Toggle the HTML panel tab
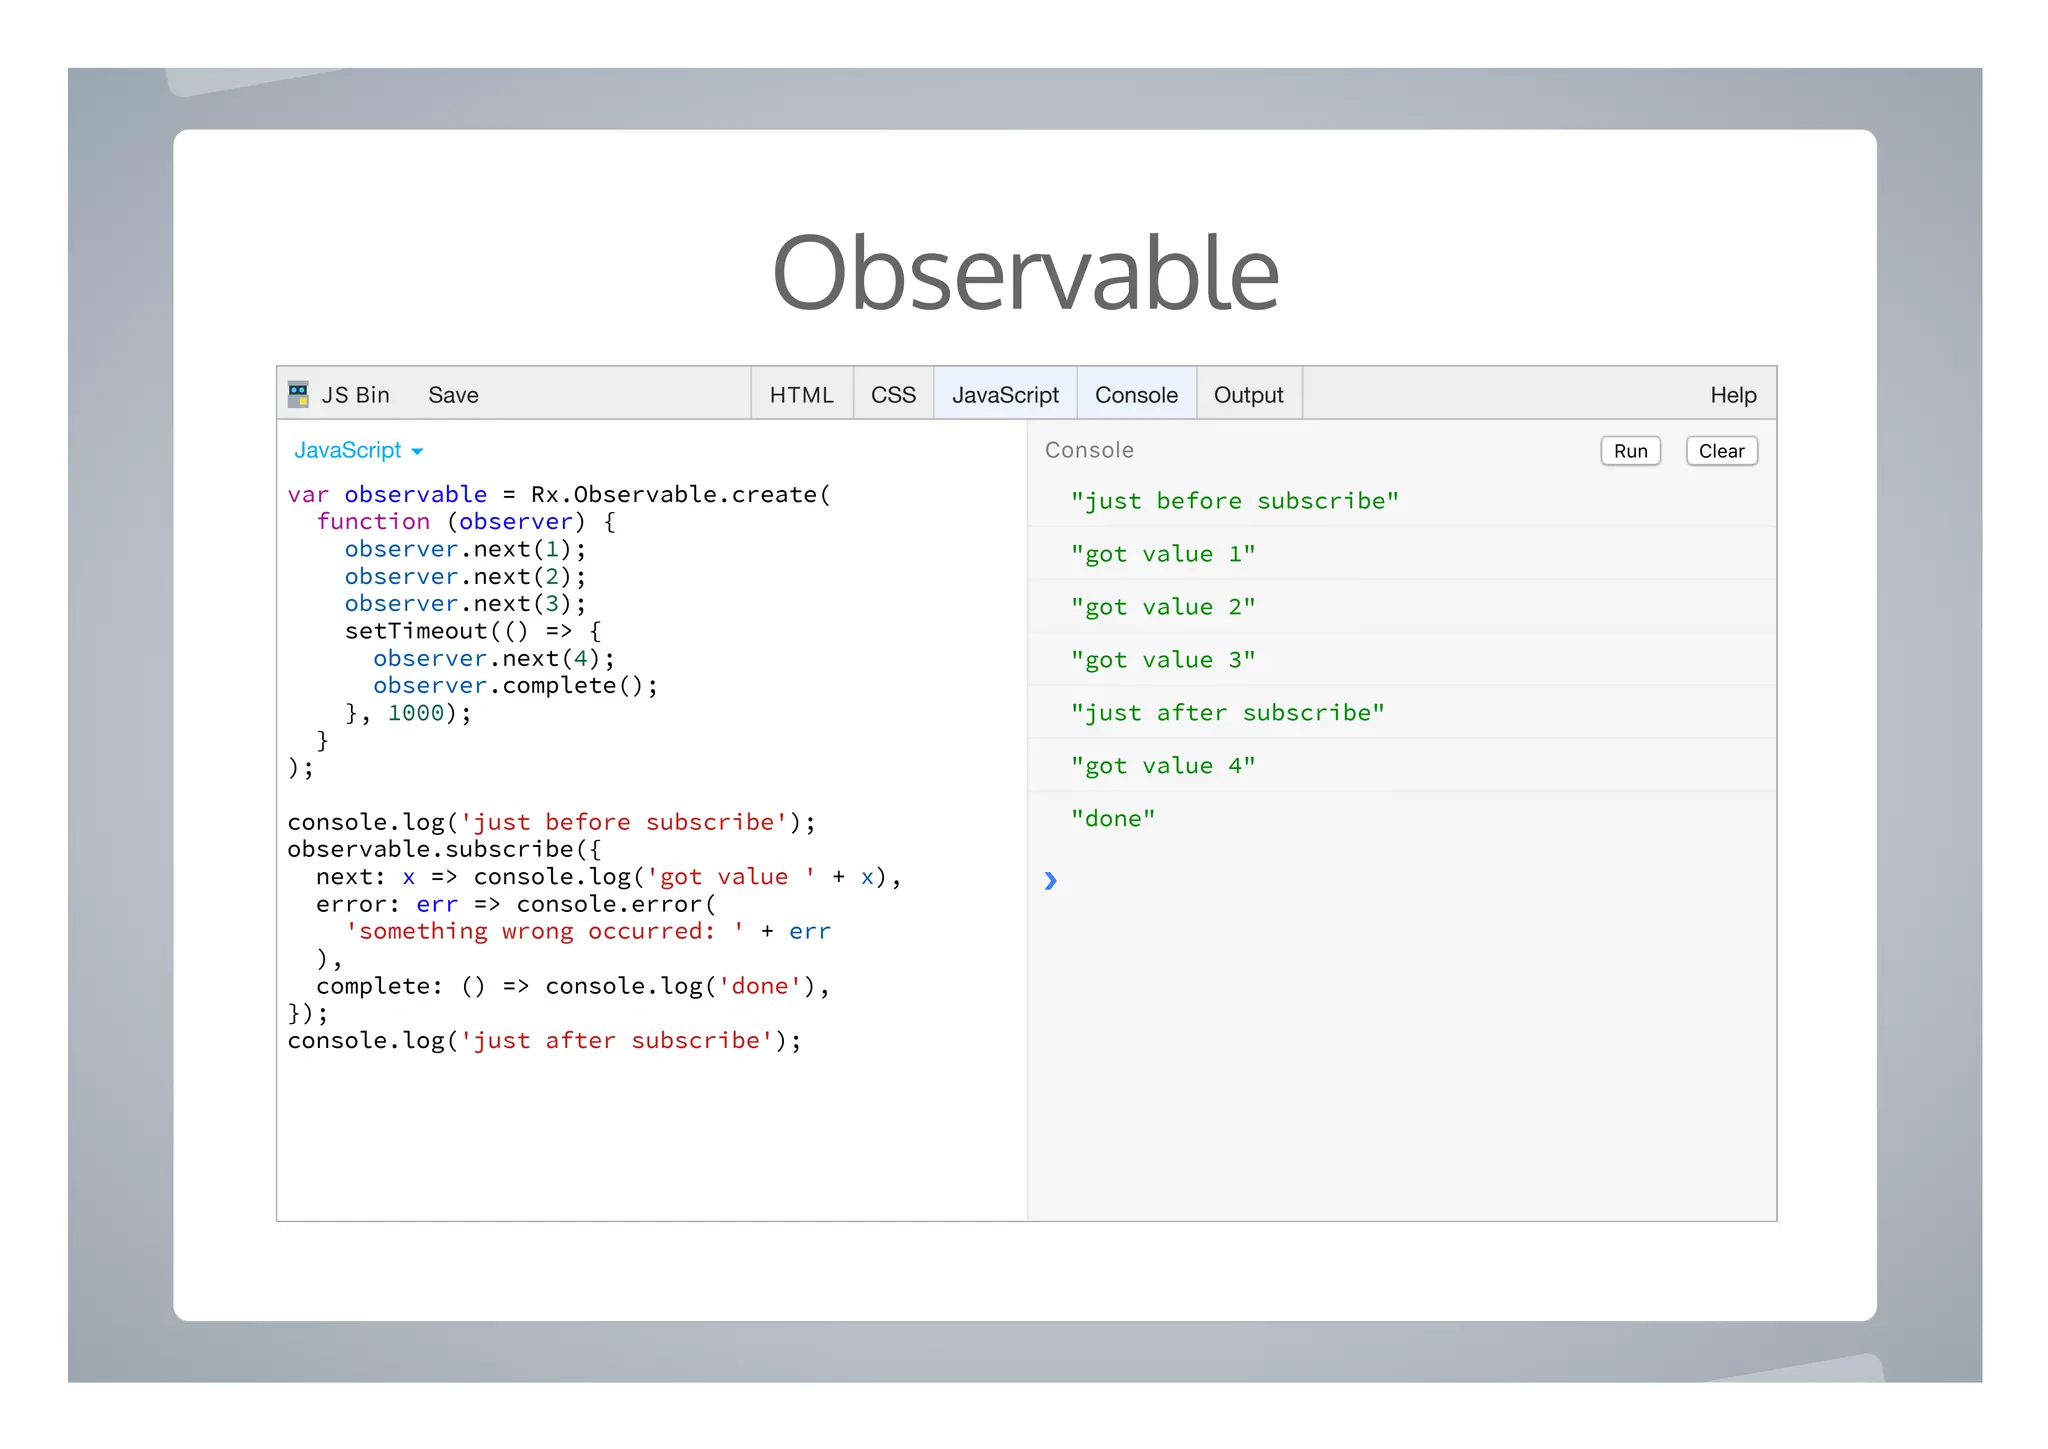The height and width of the screenshot is (1449, 2048). [801, 395]
